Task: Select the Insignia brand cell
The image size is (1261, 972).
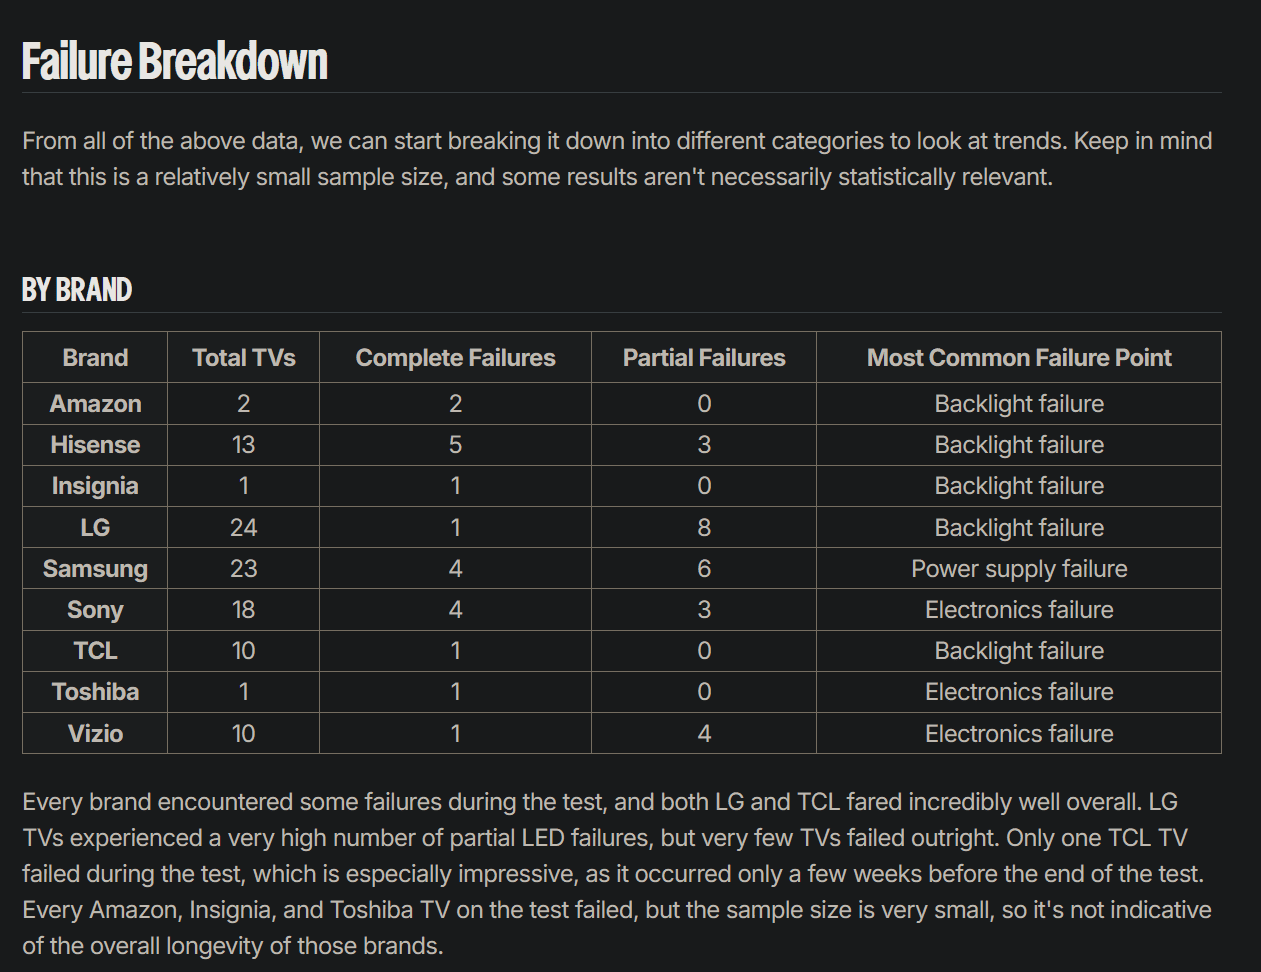Action: click(95, 486)
